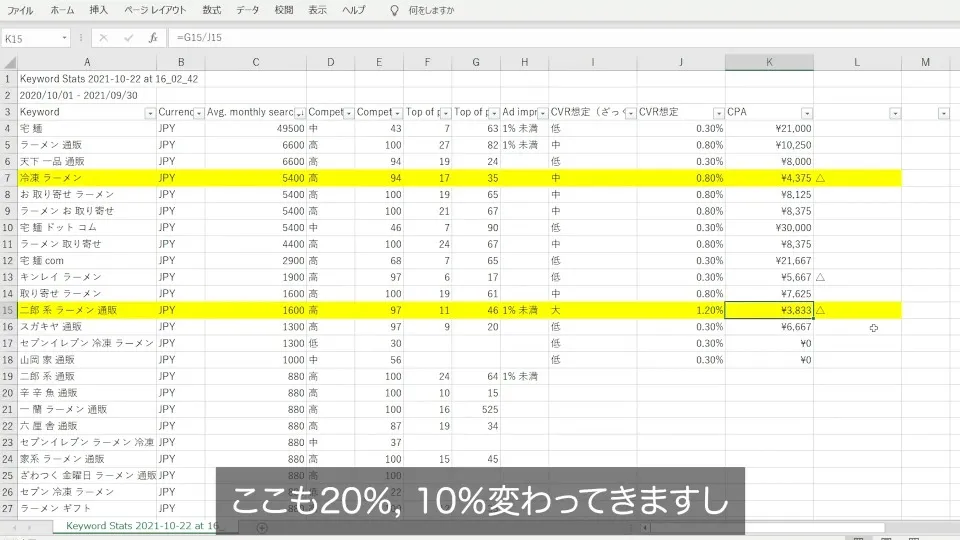Screen dimensions: 960x540
Task: Open the データ ribbon tab
Action: pos(247,10)
